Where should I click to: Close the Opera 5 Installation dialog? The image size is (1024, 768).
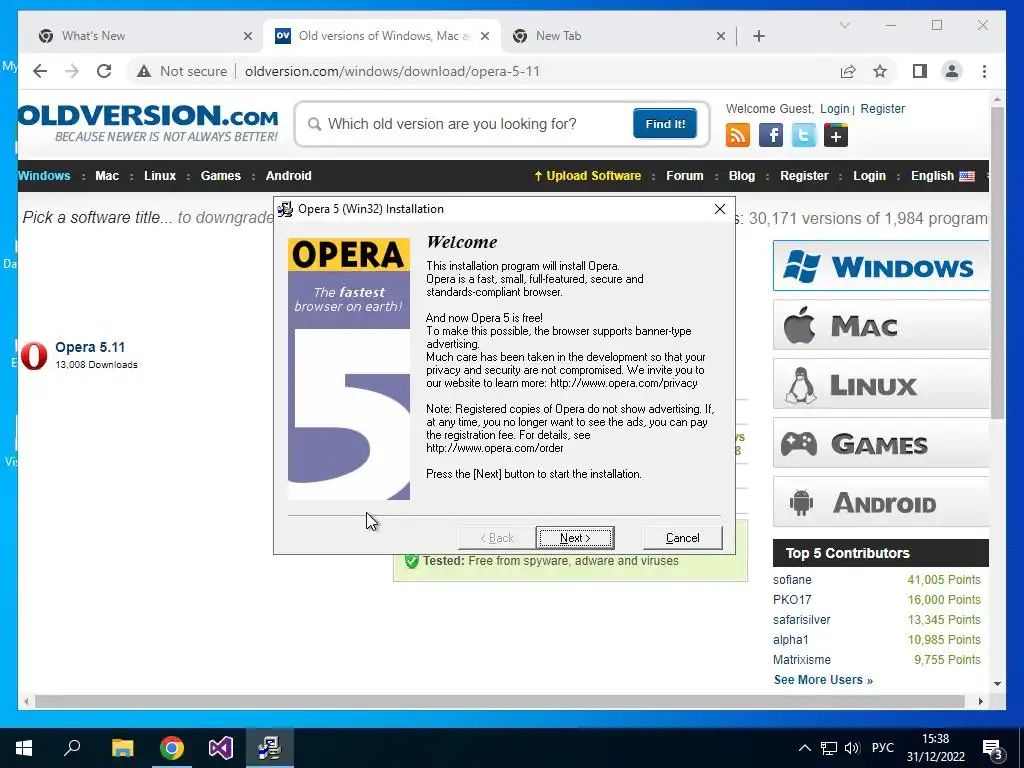tap(720, 209)
